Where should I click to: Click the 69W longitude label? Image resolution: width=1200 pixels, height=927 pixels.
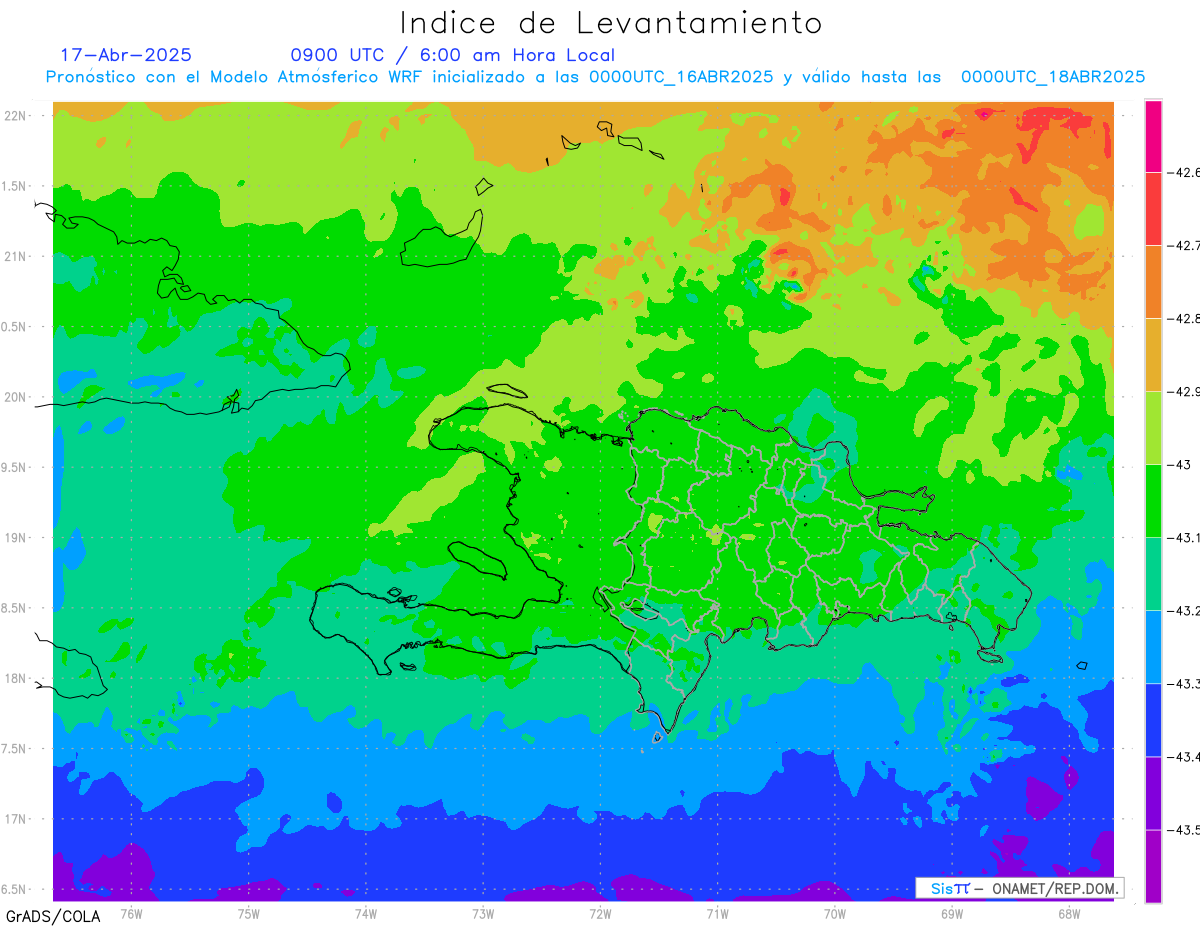(x=951, y=912)
